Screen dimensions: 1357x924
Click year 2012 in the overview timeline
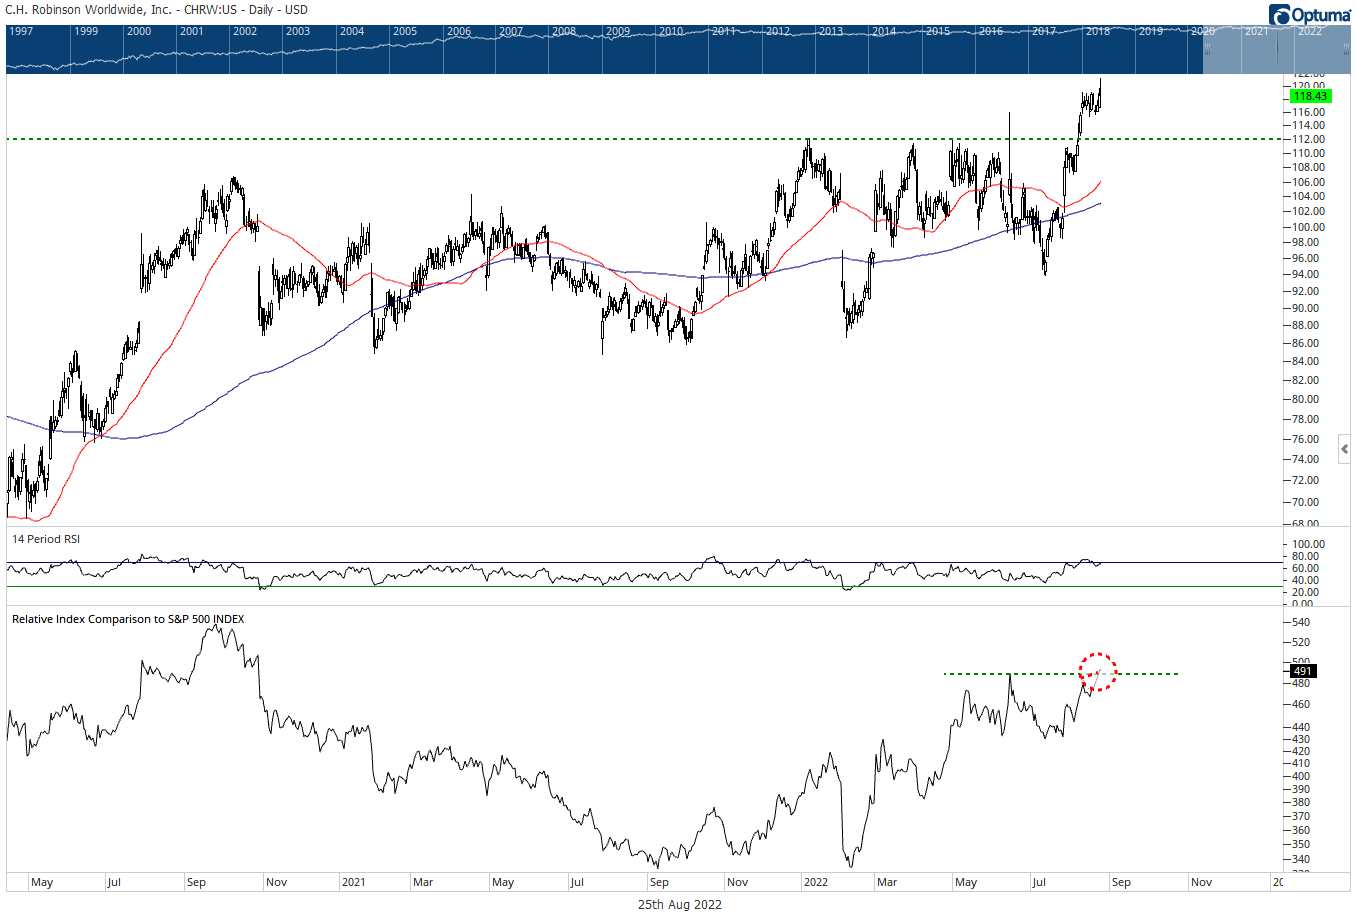tap(778, 32)
